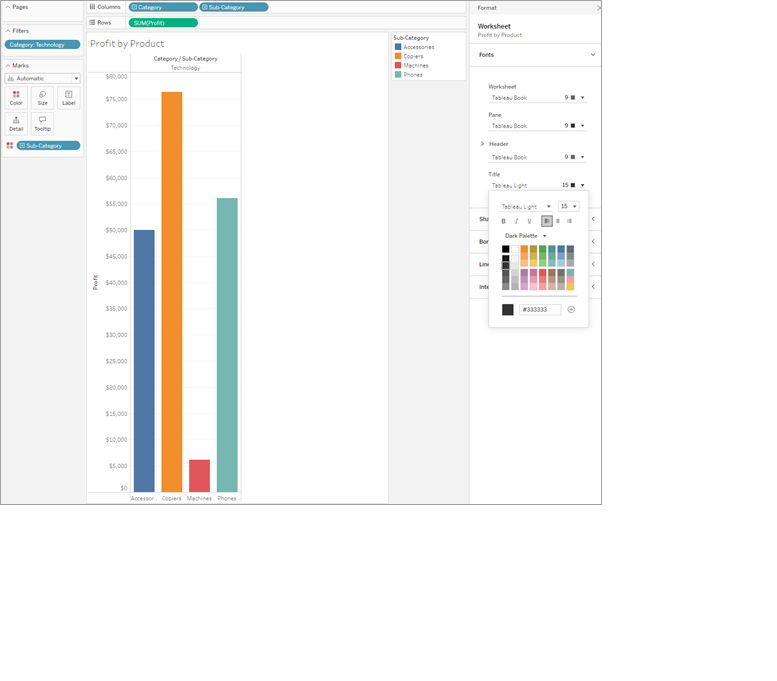The width and height of the screenshot is (777, 681).
Task: Select center text alignment icon
Action: (x=558, y=221)
